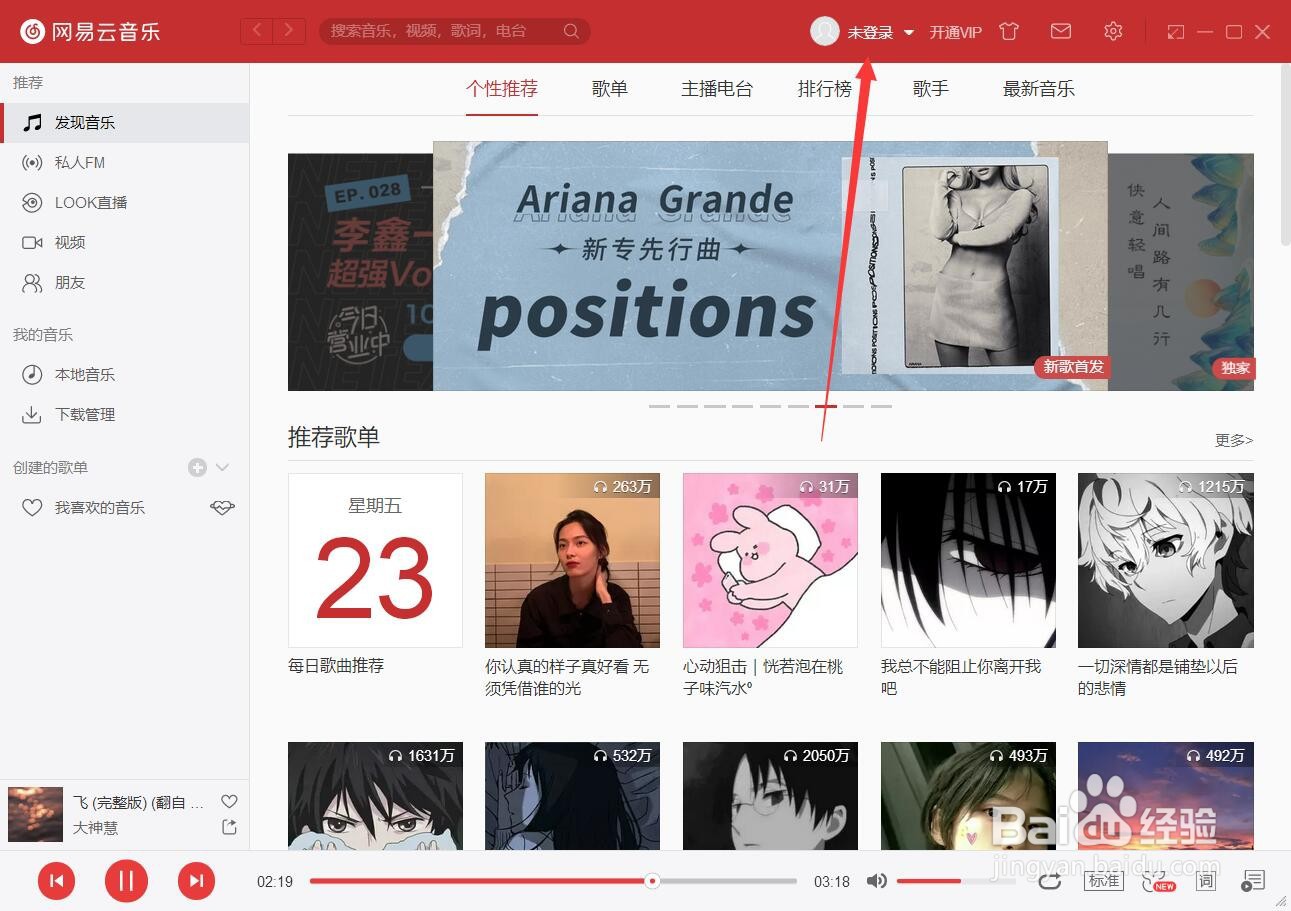Viewport: 1291px width, 911px height.
Task: Open 朋友 in the sidebar
Action: coord(124,282)
